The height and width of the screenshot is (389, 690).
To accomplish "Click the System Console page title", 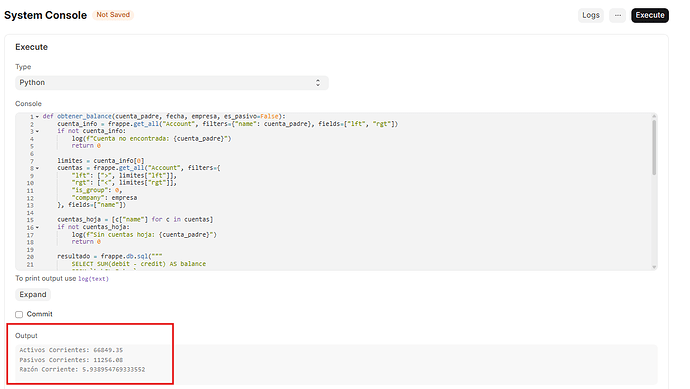I will [45, 15].
